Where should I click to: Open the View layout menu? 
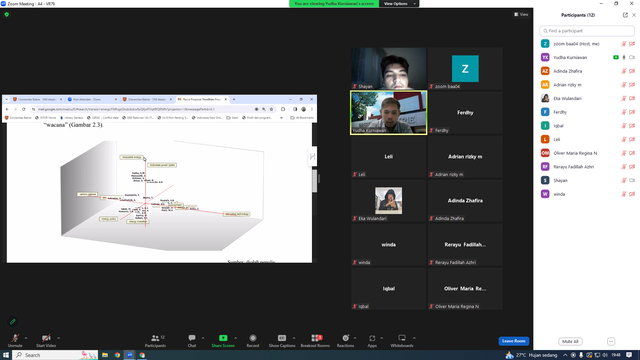click(x=521, y=14)
